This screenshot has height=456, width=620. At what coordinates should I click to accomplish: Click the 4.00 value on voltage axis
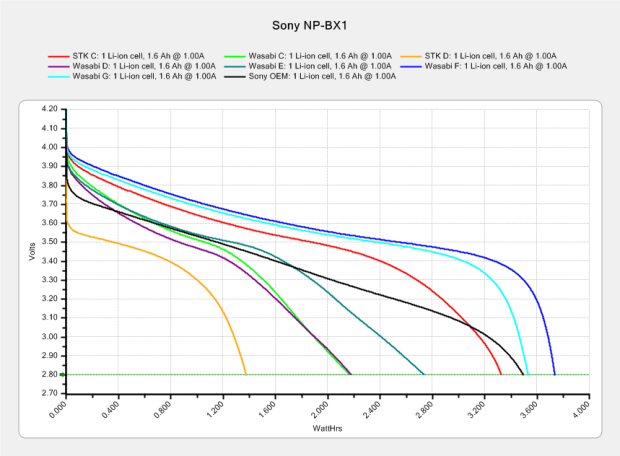tap(49, 147)
